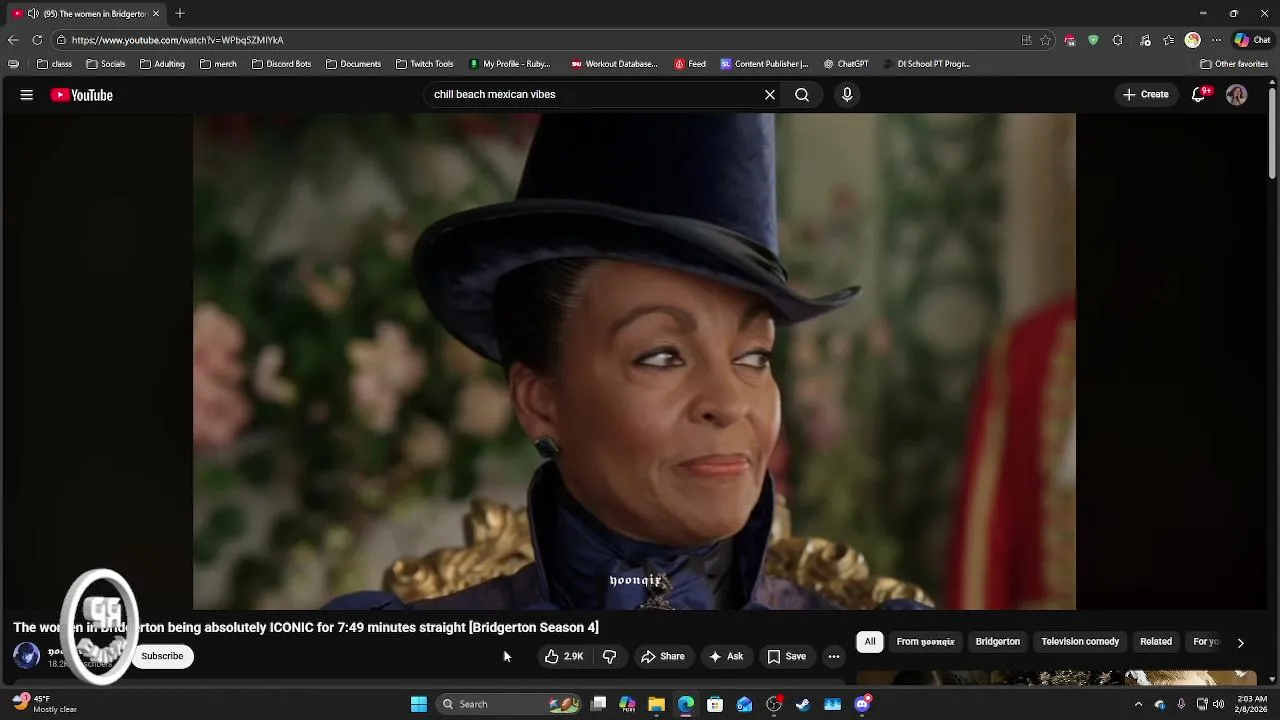Screen dimensions: 1280x720
Task: Open more actions three-dot menu below video
Action: tap(834, 657)
